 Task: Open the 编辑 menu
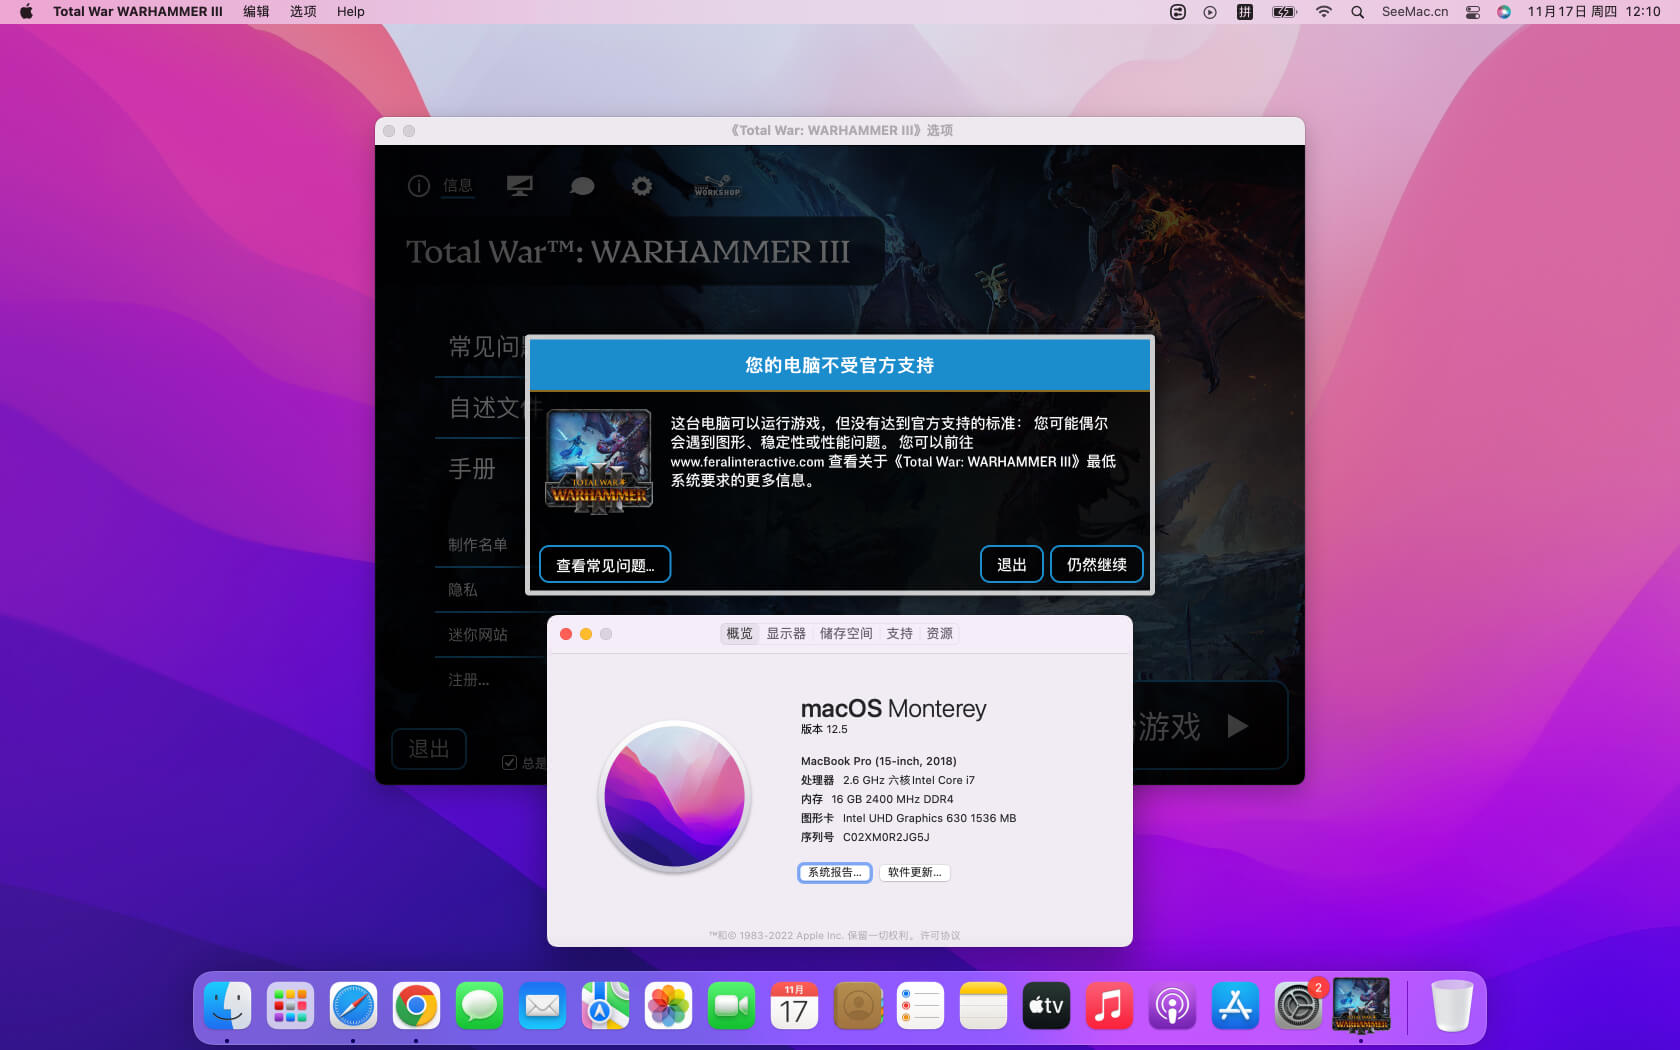256,12
